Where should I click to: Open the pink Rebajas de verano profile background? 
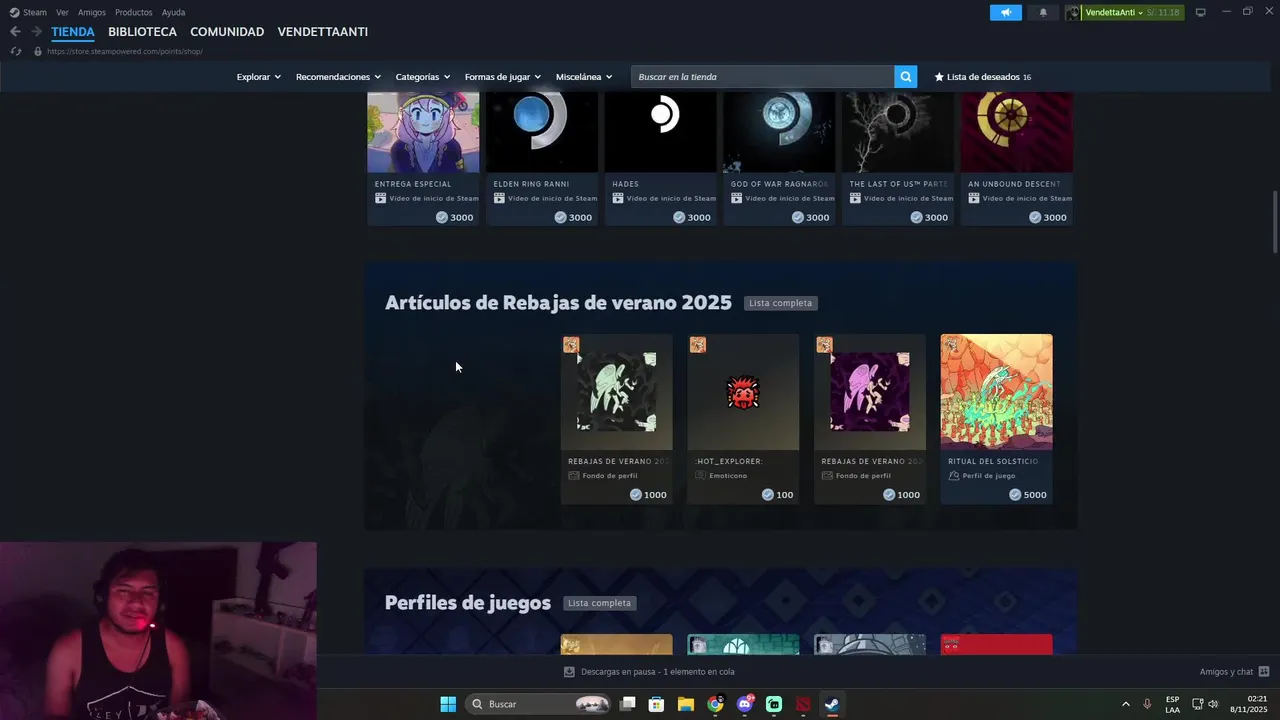click(870, 419)
